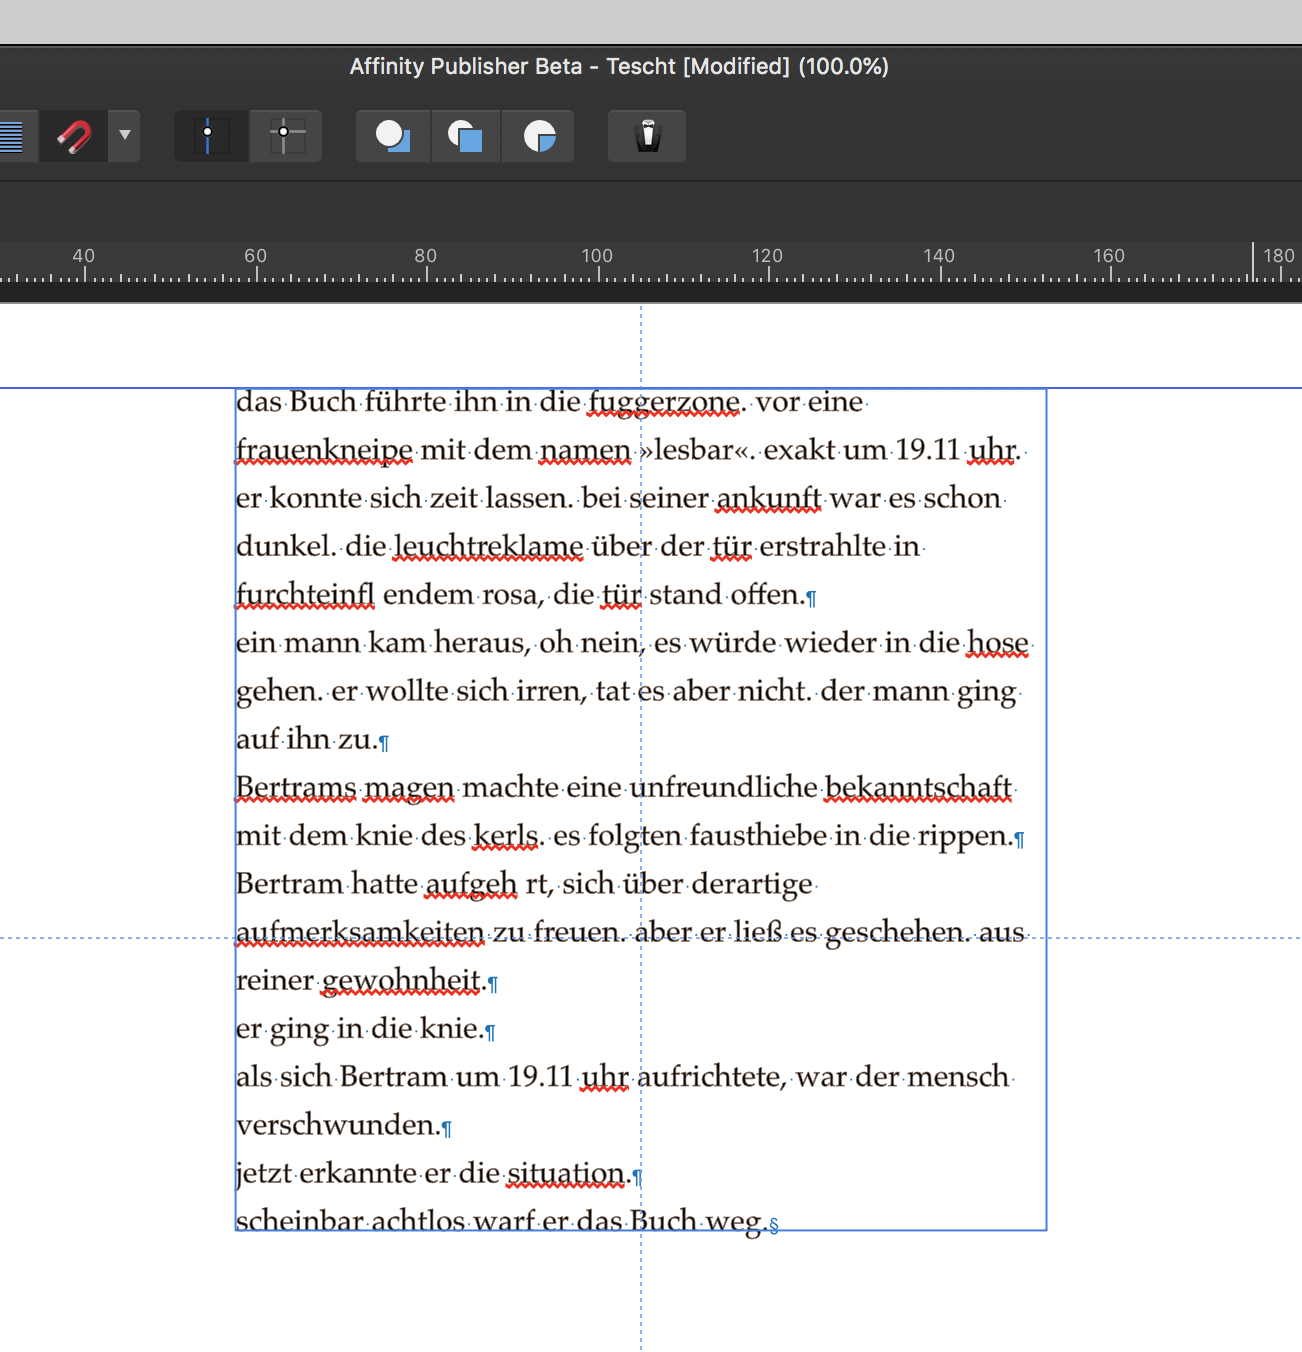The height and width of the screenshot is (1352, 1302).
Task: Click the 40 mark on horizontal ruler
Action: (84, 256)
